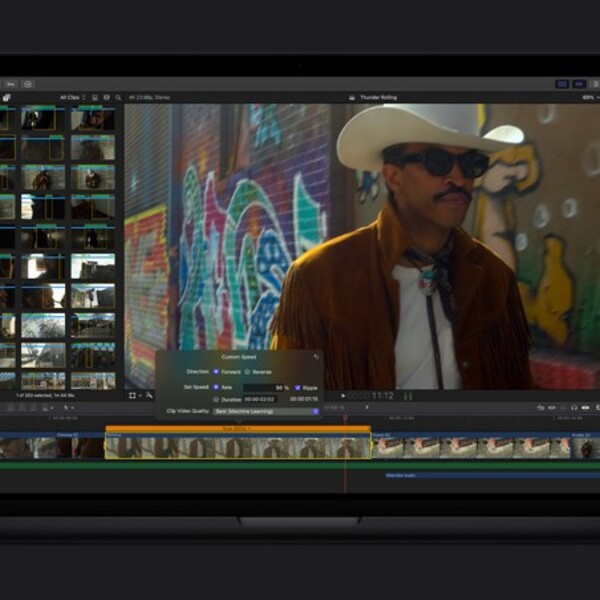This screenshot has height=600, width=600.
Task: Toggle the Ripple checkbox
Action: [297, 388]
